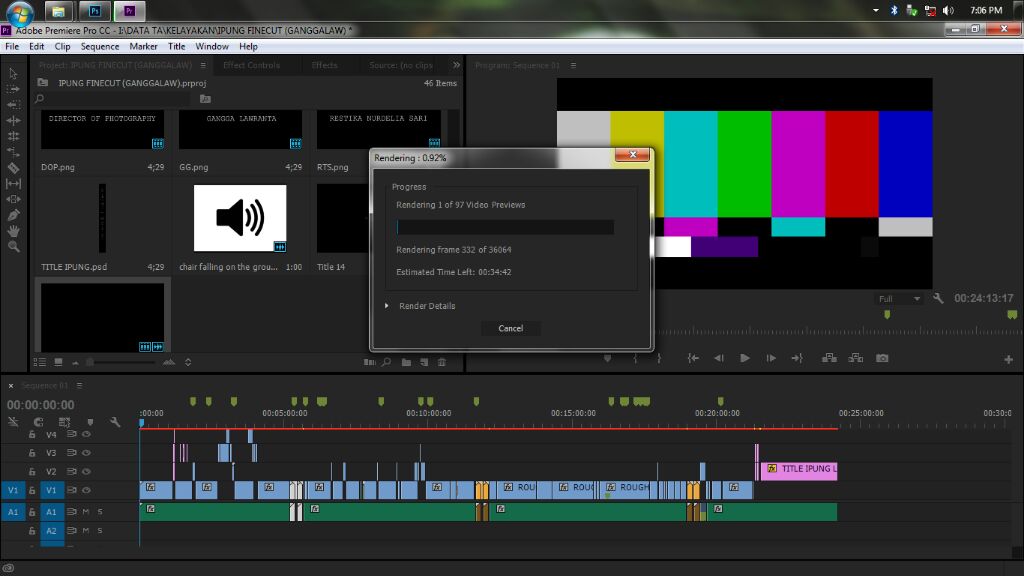Image resolution: width=1024 pixels, height=576 pixels.
Task: Cancel the rendering process
Action: tap(511, 328)
